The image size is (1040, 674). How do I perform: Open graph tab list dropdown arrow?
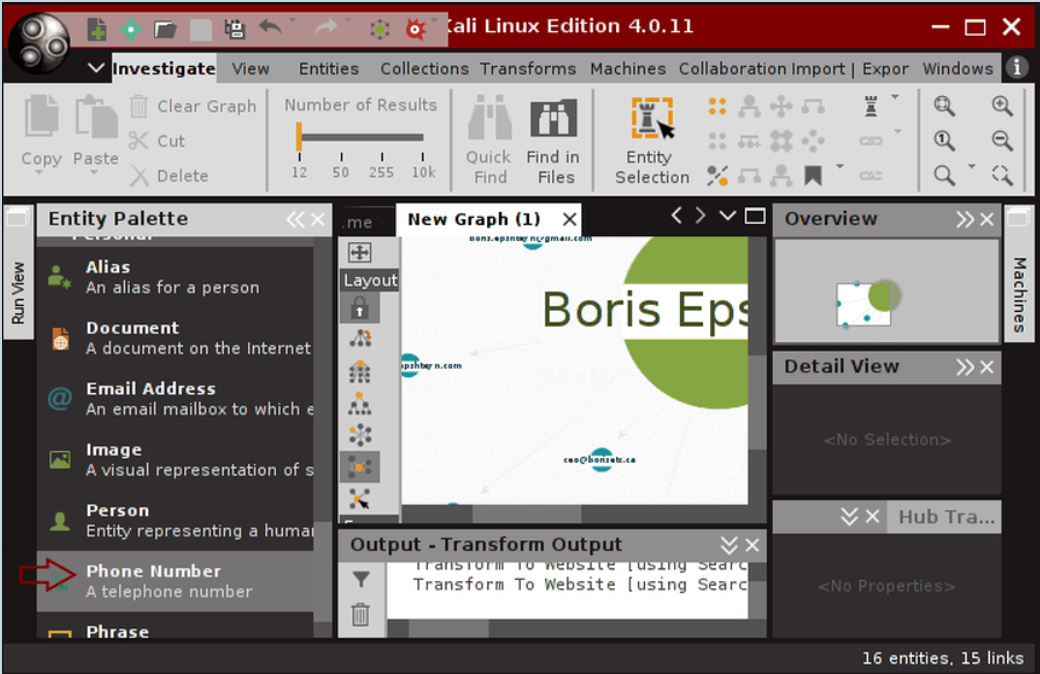tap(727, 216)
